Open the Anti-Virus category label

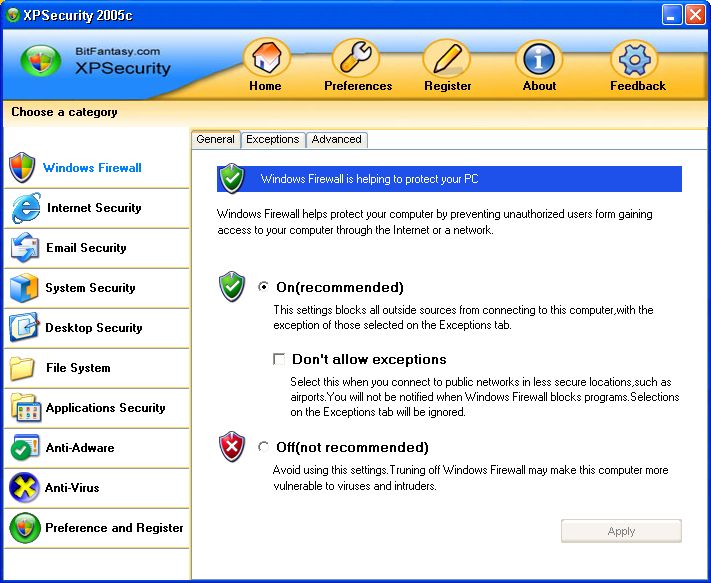click(72, 487)
